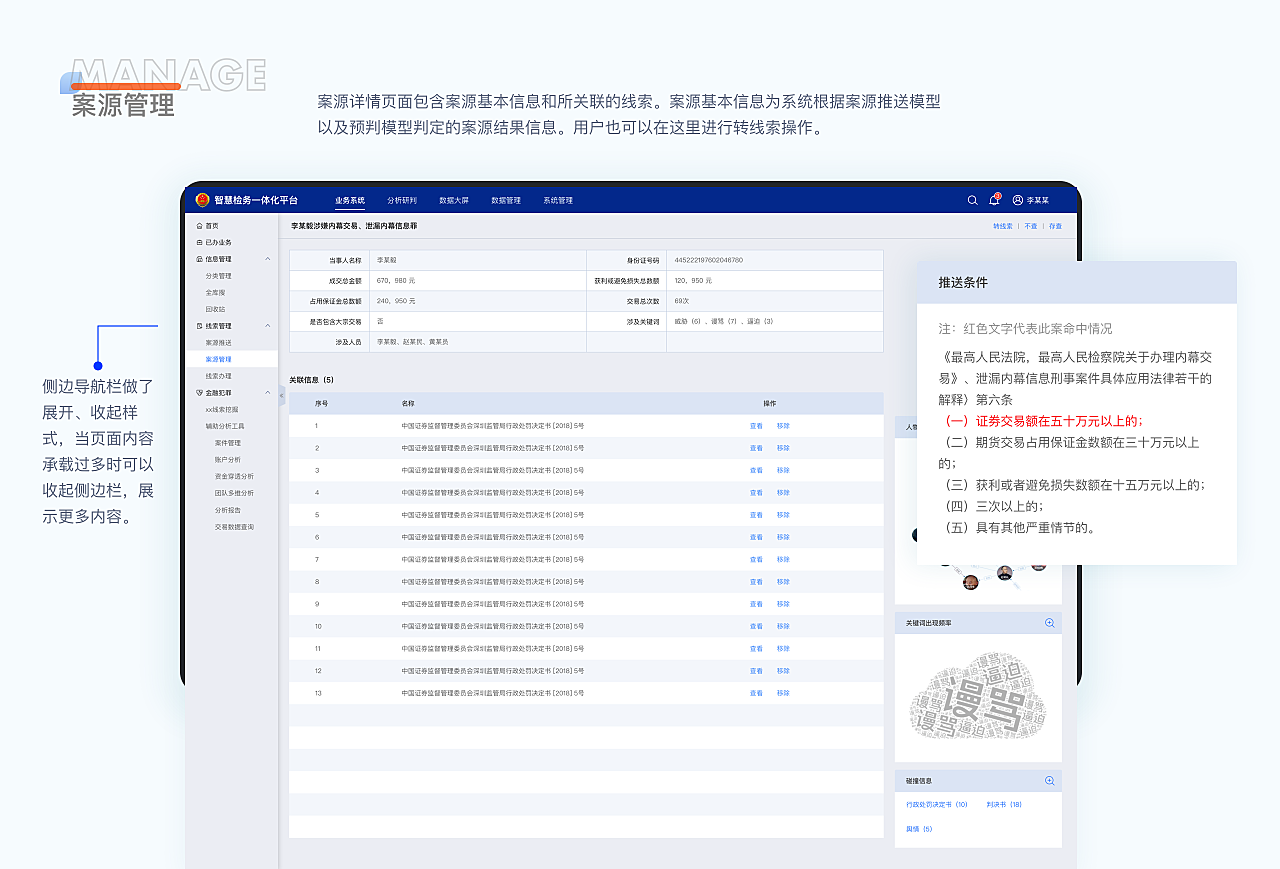
Task: Click the 金融犯罪 shield icon
Action: 199,393
